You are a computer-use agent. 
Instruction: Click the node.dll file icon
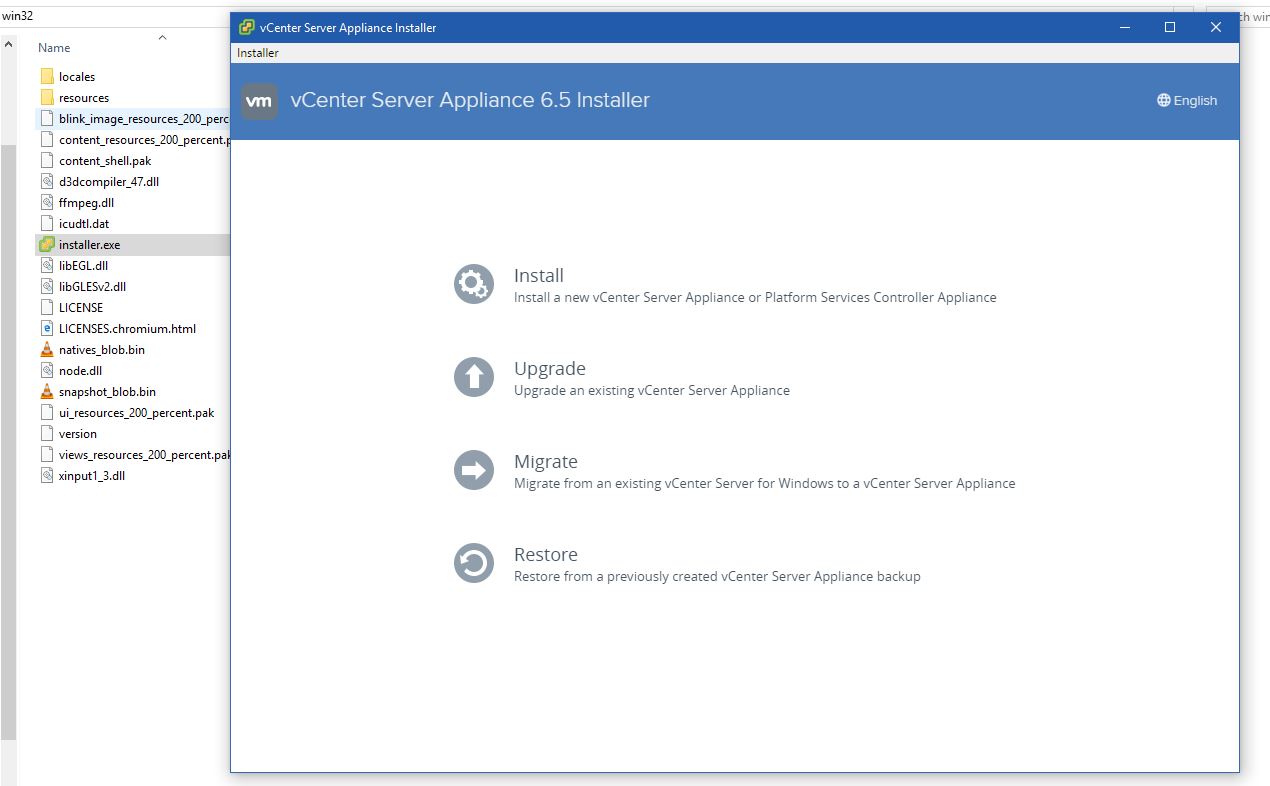point(47,370)
